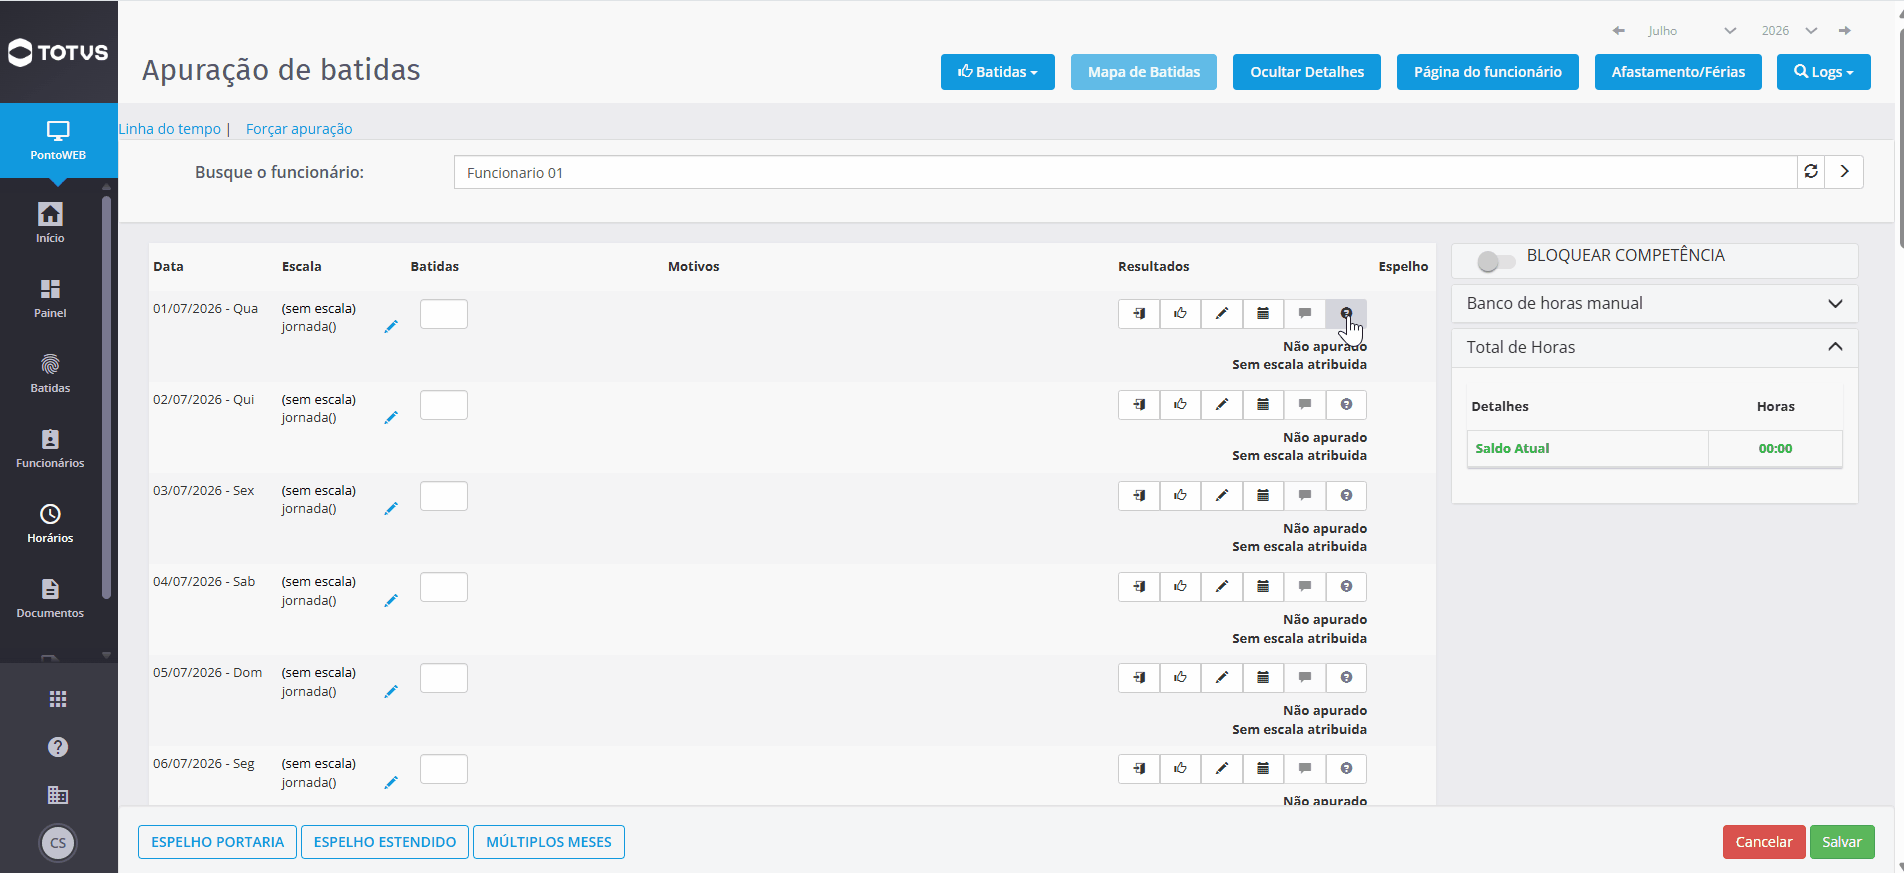Screen dimensions: 1904x873
Task: Click Espelho Estendido button
Action: click(385, 842)
